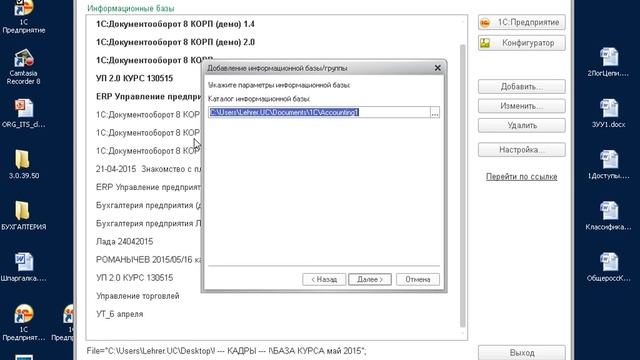Image resolution: width=640 pixels, height=360 pixels.
Task: Select the Управление торговлей entry
Action: 138,296
